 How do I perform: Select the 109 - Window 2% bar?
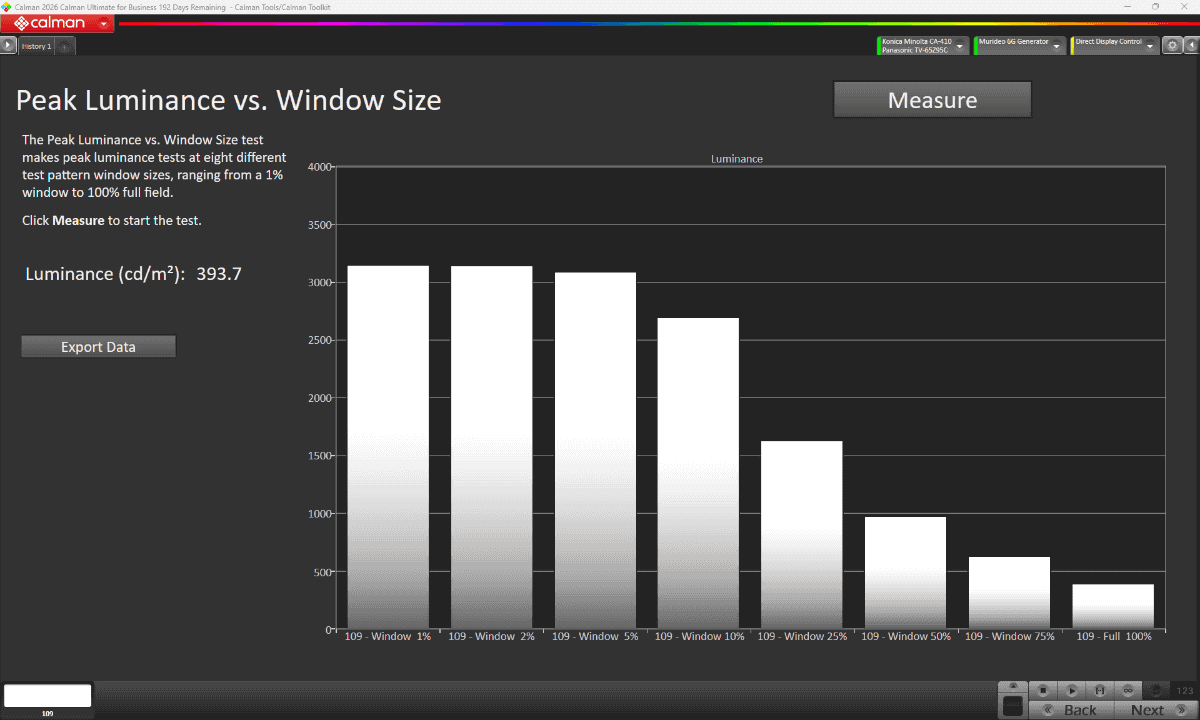pos(491,447)
